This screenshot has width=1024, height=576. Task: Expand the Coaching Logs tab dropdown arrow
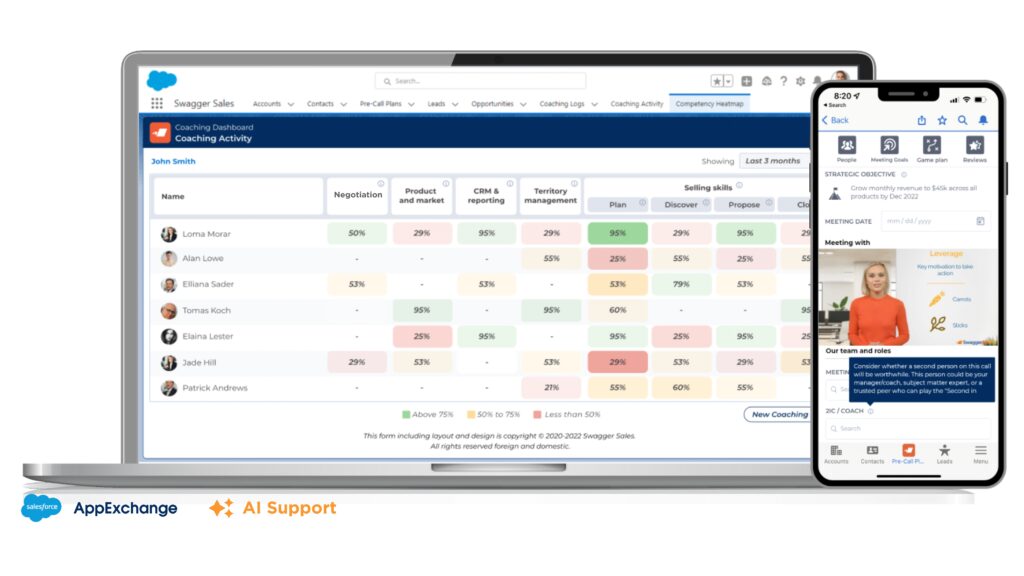coord(594,104)
